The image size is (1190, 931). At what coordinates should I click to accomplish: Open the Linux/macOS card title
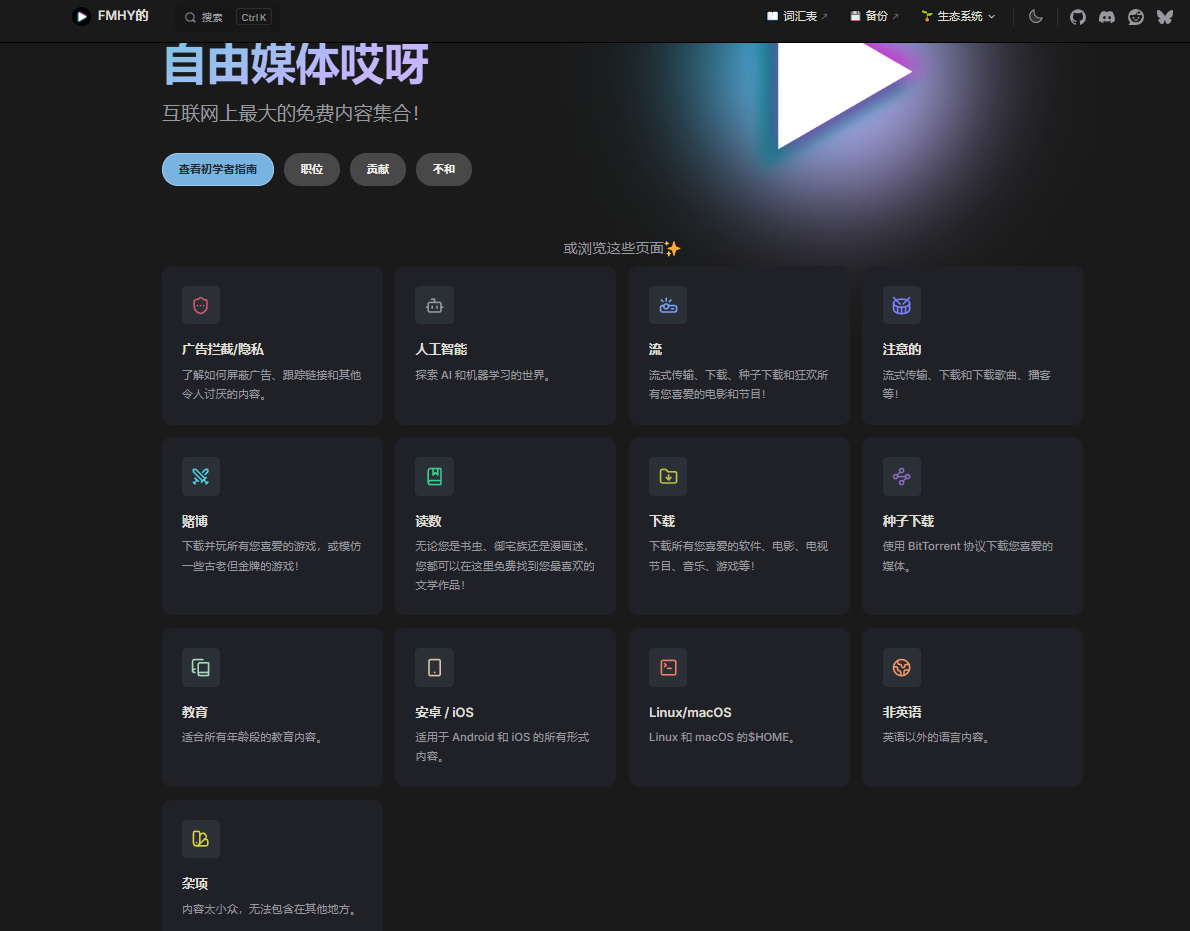click(690, 712)
